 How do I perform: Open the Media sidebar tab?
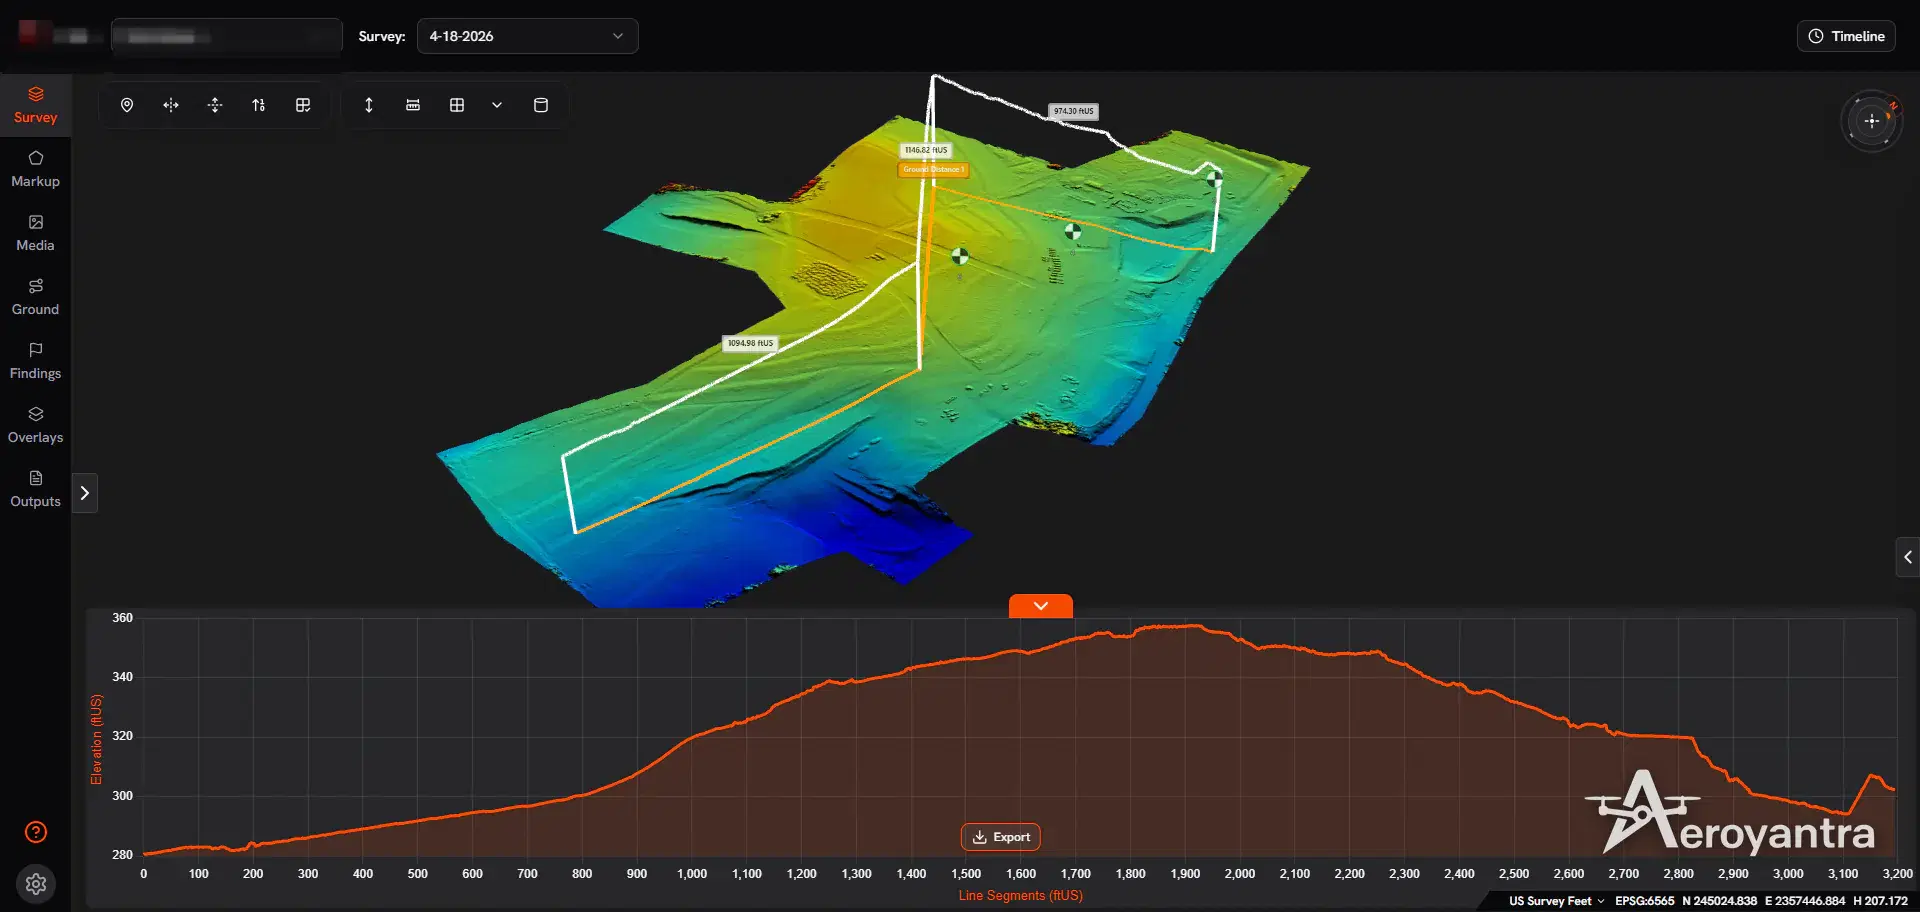pos(35,233)
